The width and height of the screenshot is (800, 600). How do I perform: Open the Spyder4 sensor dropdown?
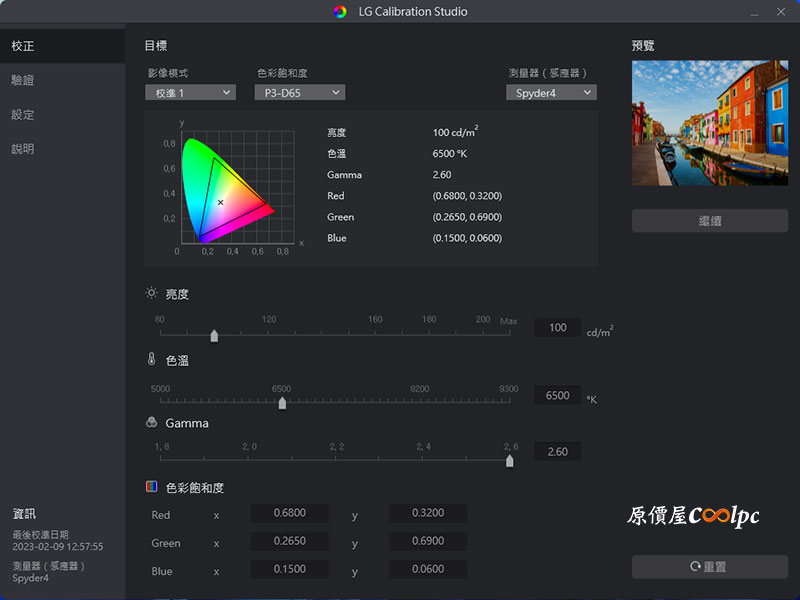coord(551,93)
